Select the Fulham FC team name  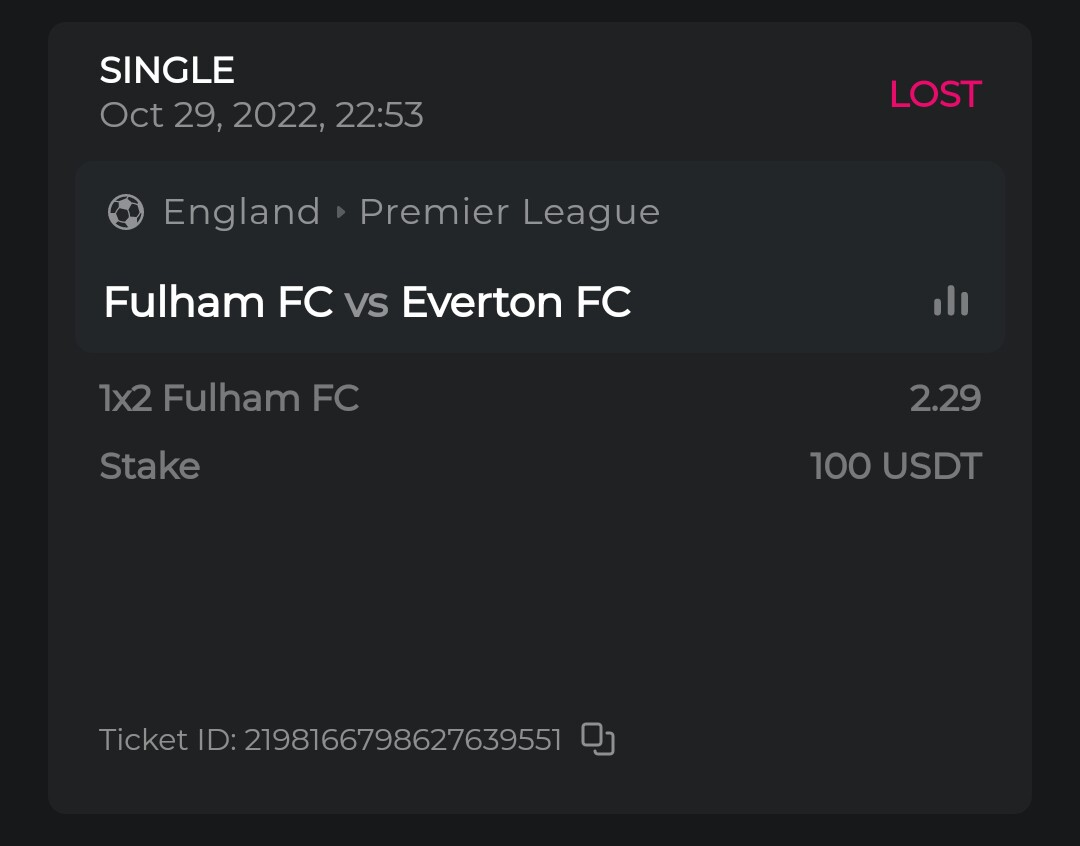click(x=218, y=302)
